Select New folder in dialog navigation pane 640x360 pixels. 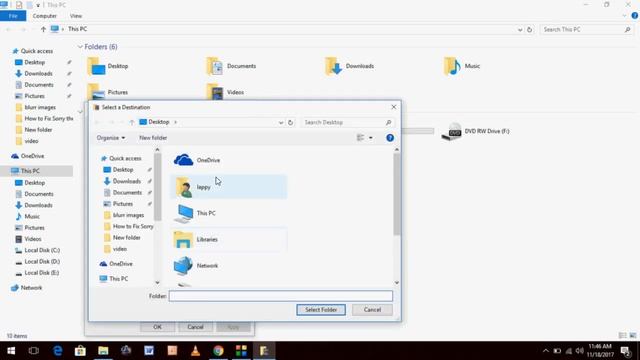(127, 238)
